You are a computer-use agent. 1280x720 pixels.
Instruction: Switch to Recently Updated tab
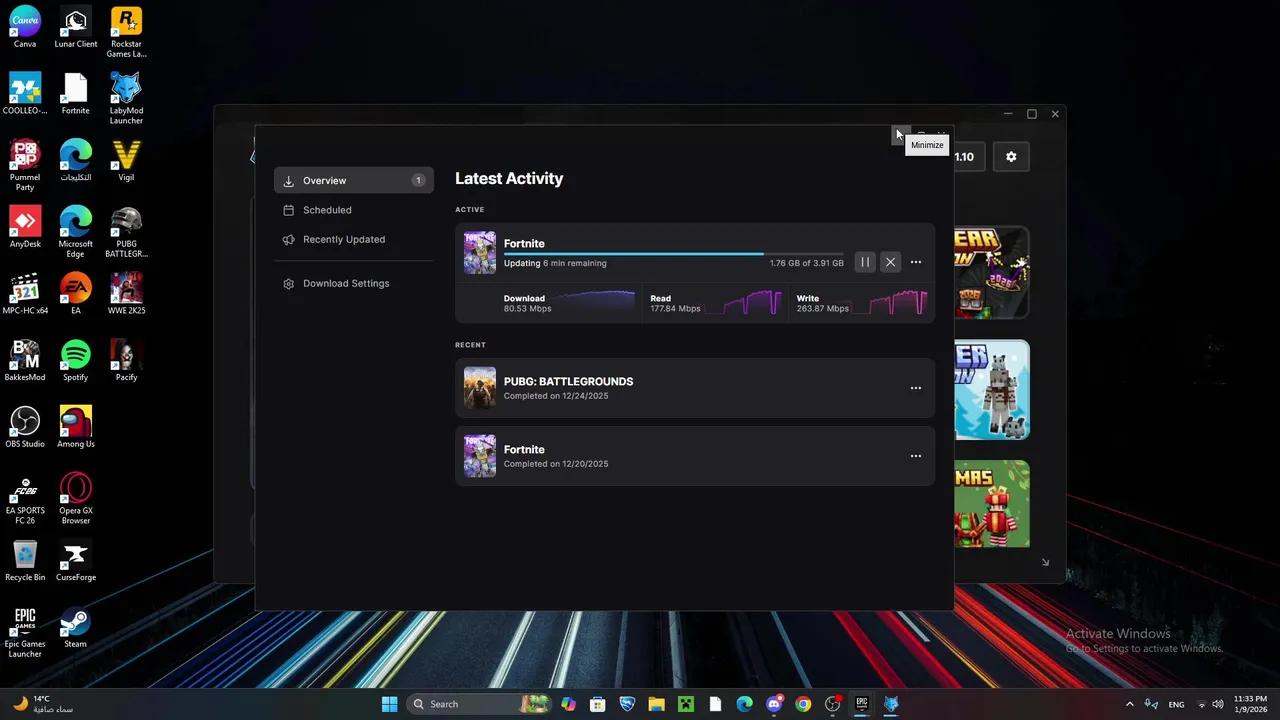pos(354,239)
